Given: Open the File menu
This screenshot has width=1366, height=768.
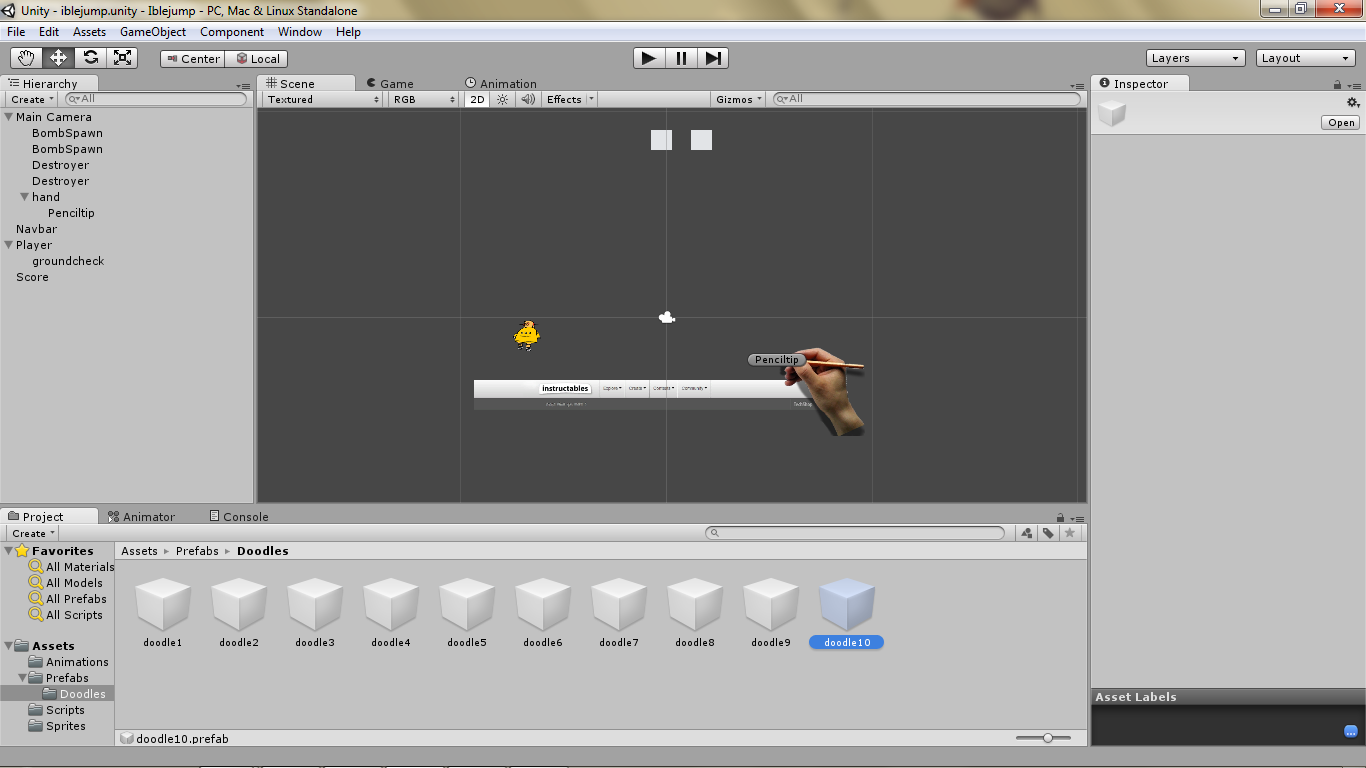Looking at the screenshot, I should tap(16, 31).
